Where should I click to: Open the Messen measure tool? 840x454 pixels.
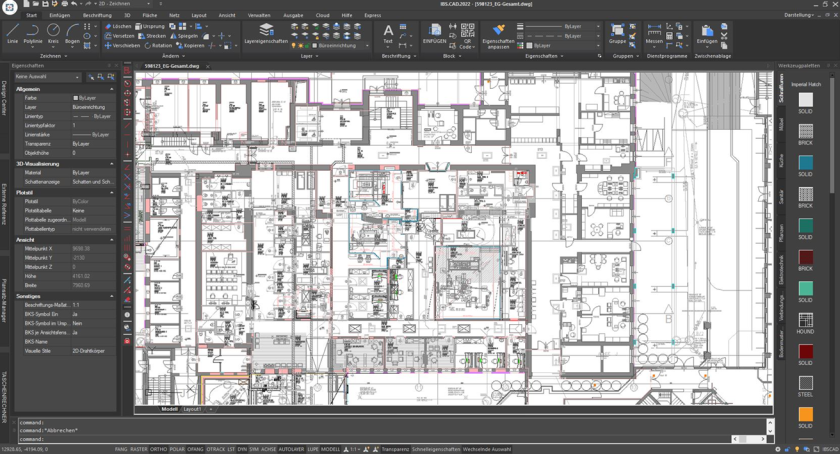pyautogui.click(x=654, y=34)
